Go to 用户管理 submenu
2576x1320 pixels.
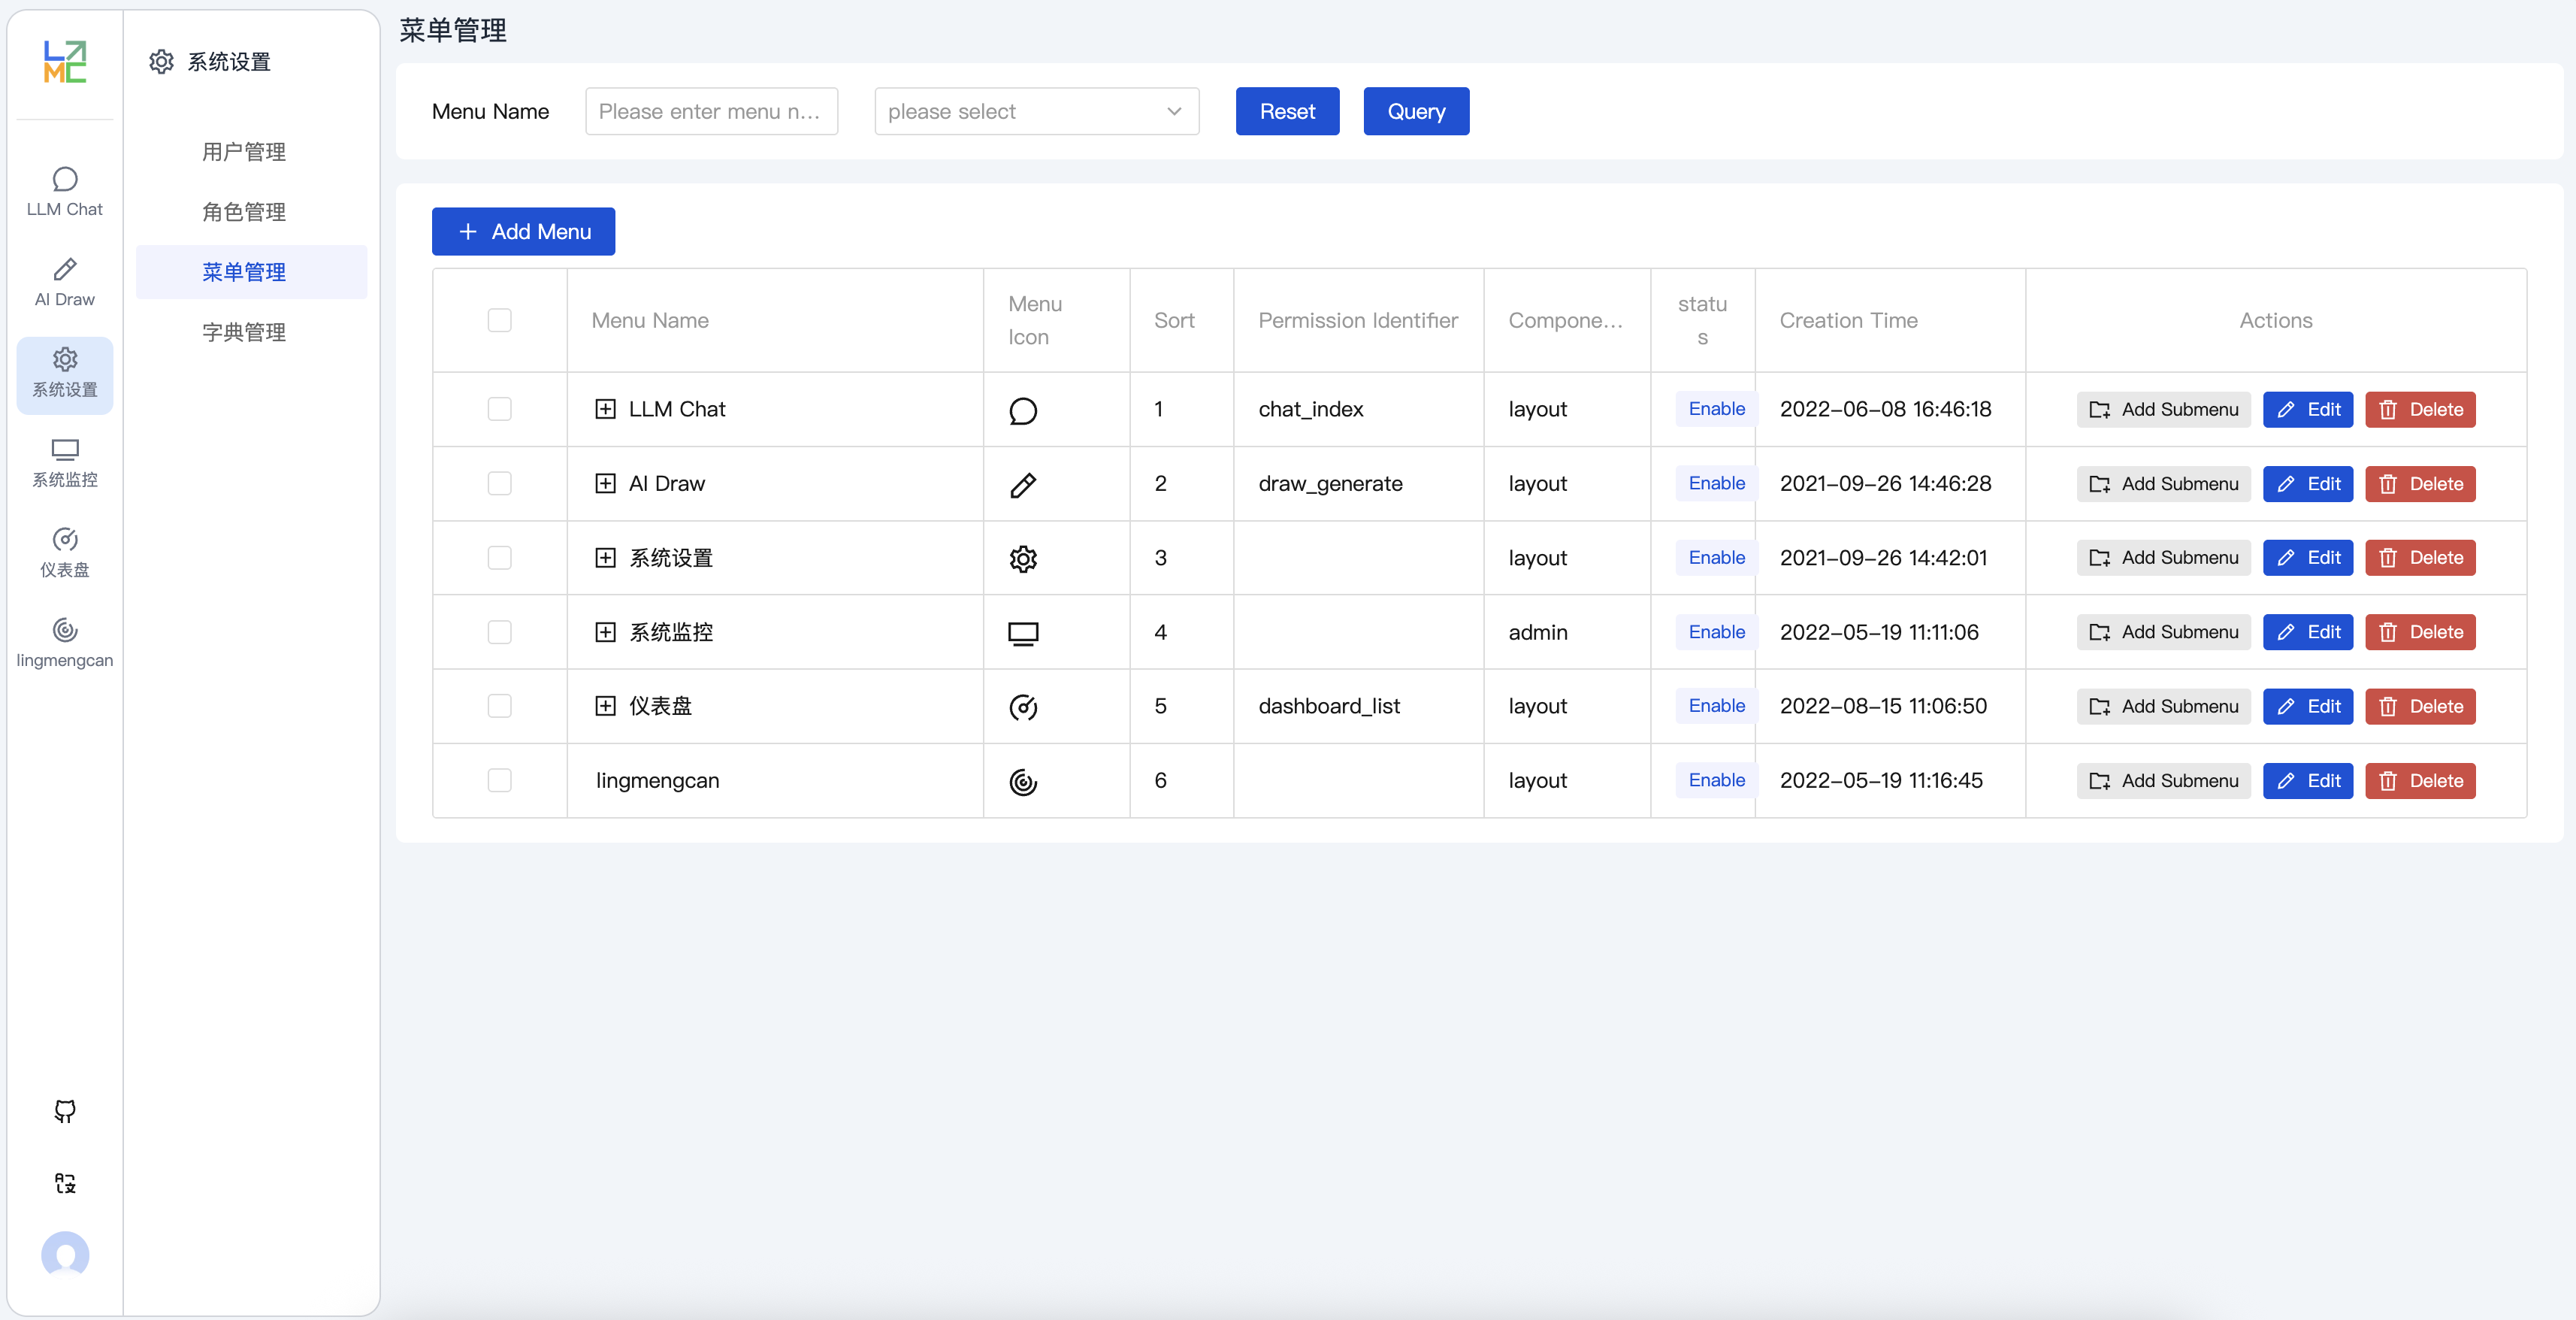pyautogui.click(x=244, y=152)
